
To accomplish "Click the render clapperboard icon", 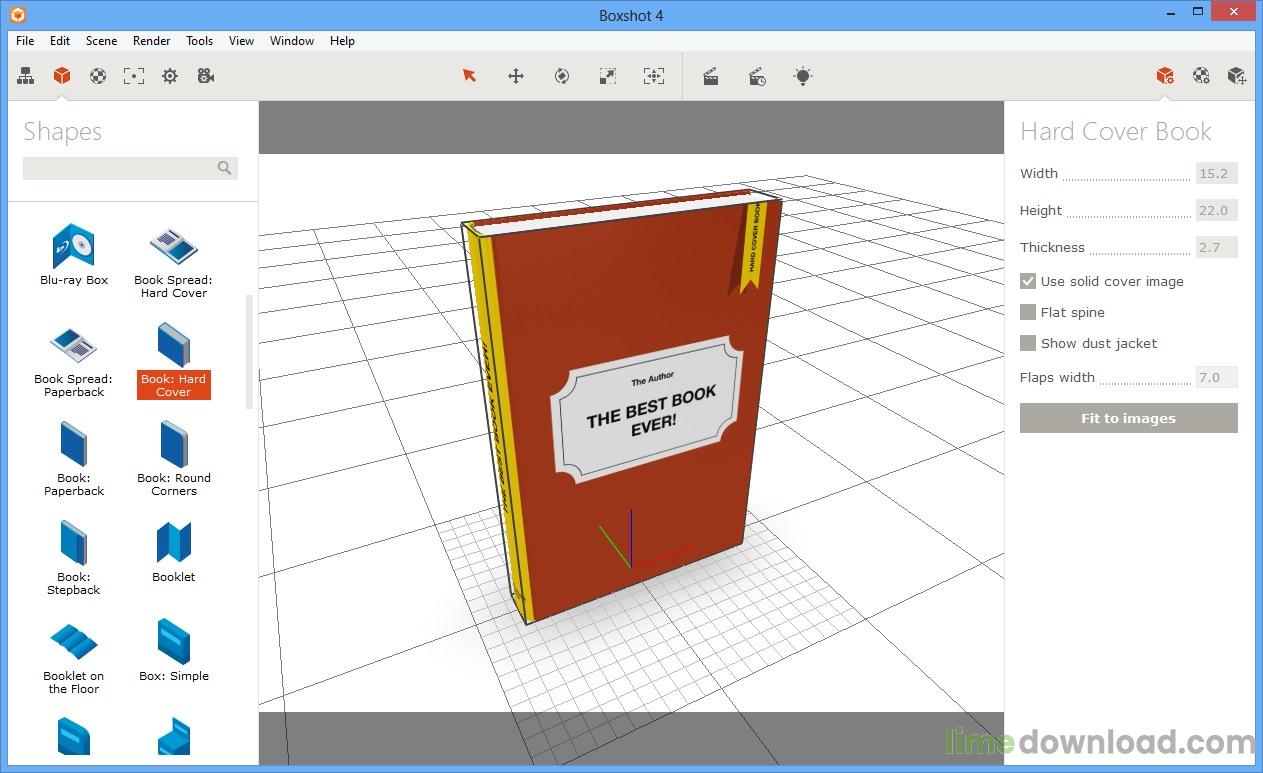I will (x=711, y=76).
